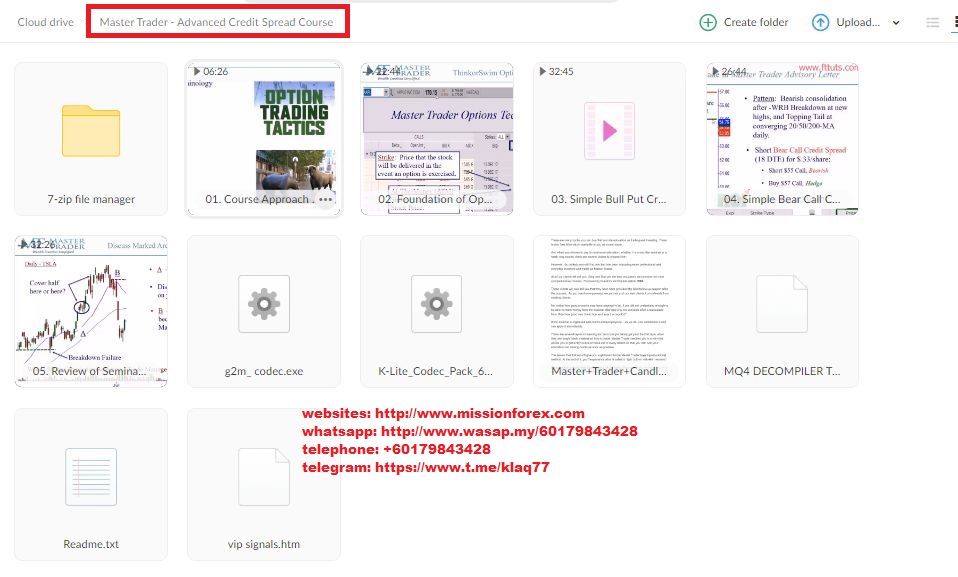Click the Upload arrow circle icon

(820, 23)
